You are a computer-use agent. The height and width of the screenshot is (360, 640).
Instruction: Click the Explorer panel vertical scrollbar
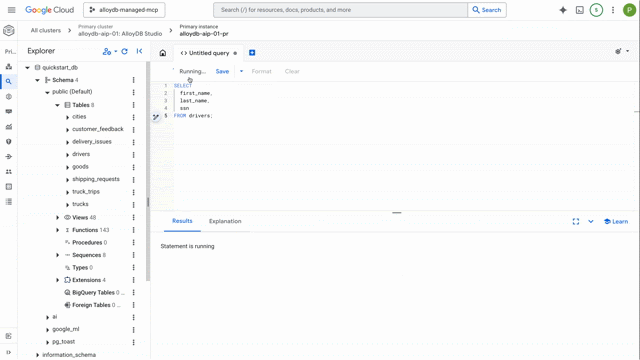point(148,171)
